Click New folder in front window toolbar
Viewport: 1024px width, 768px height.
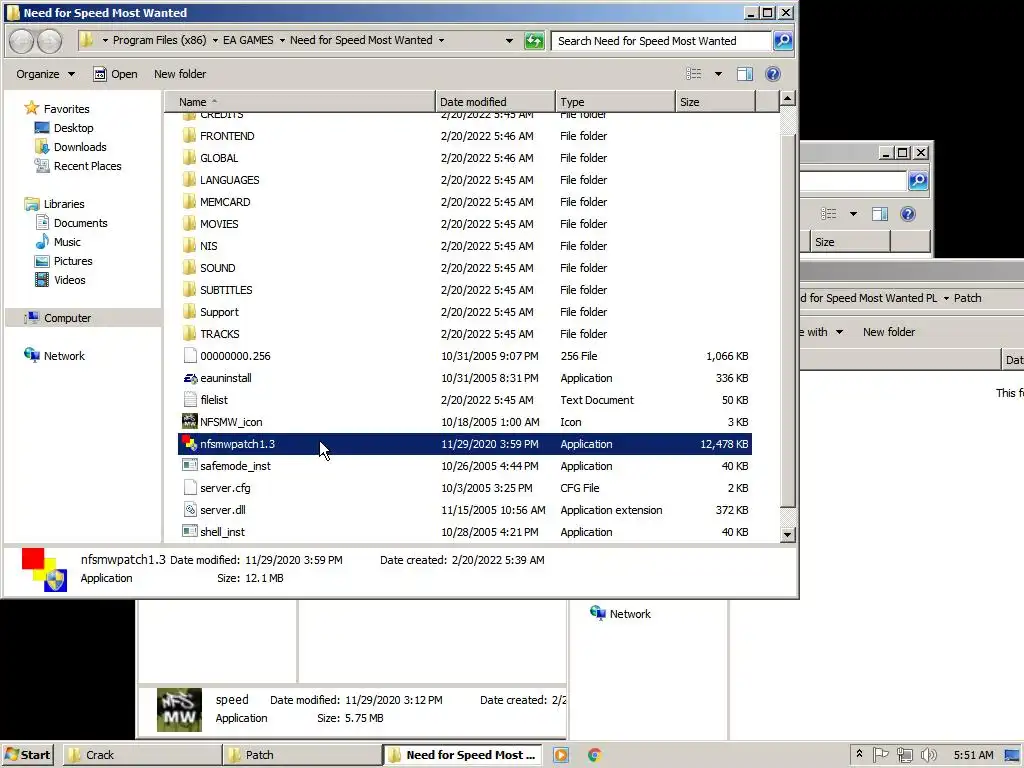[x=180, y=74]
